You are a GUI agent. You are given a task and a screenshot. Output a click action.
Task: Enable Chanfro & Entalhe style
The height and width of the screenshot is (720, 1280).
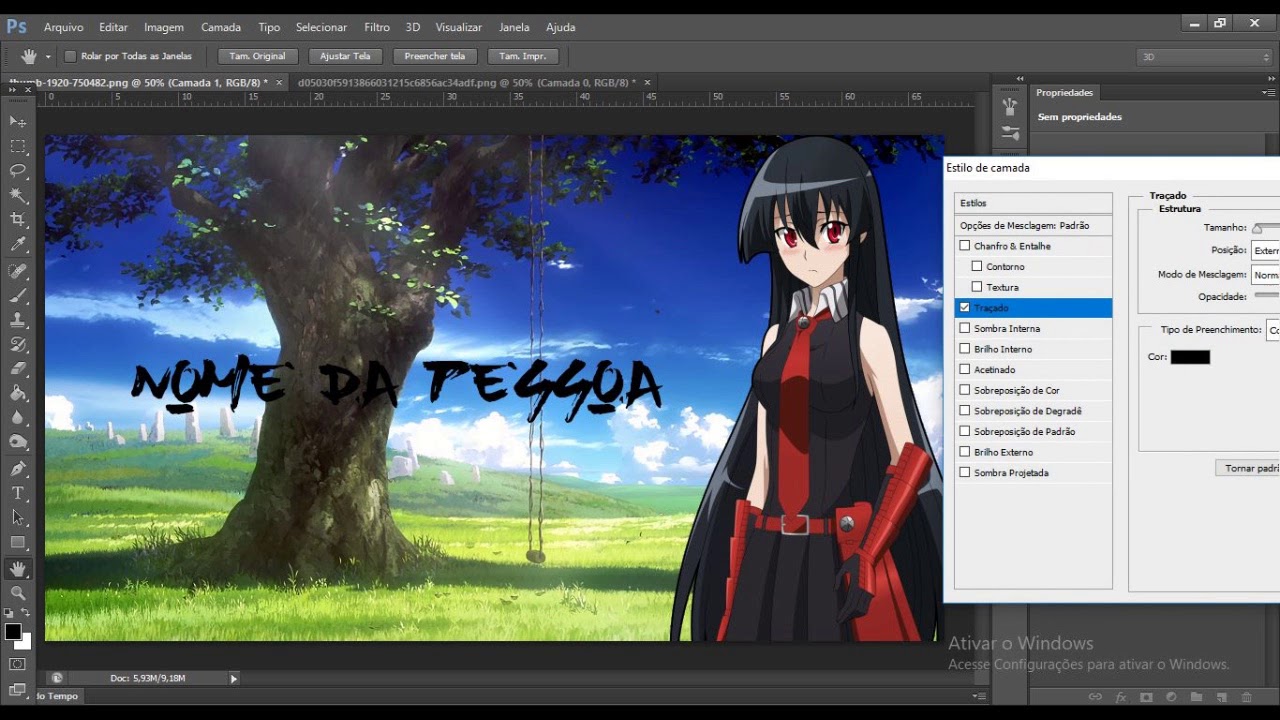point(965,246)
